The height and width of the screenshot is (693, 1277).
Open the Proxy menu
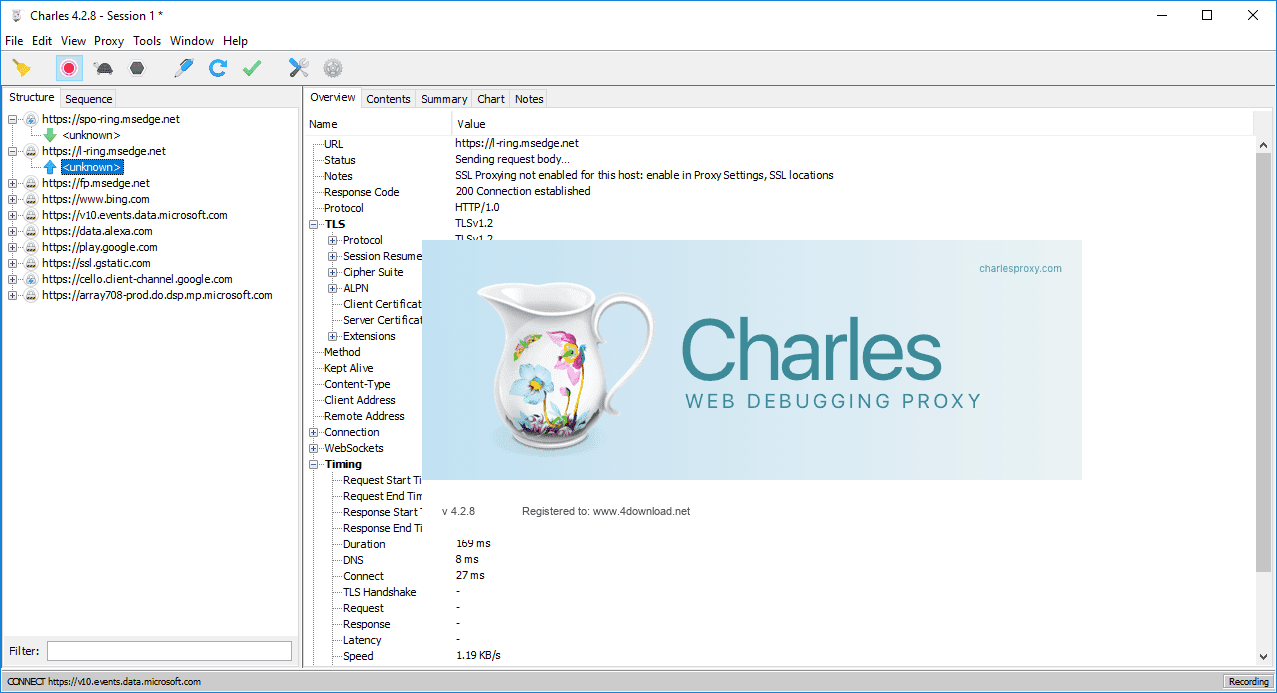tap(108, 41)
